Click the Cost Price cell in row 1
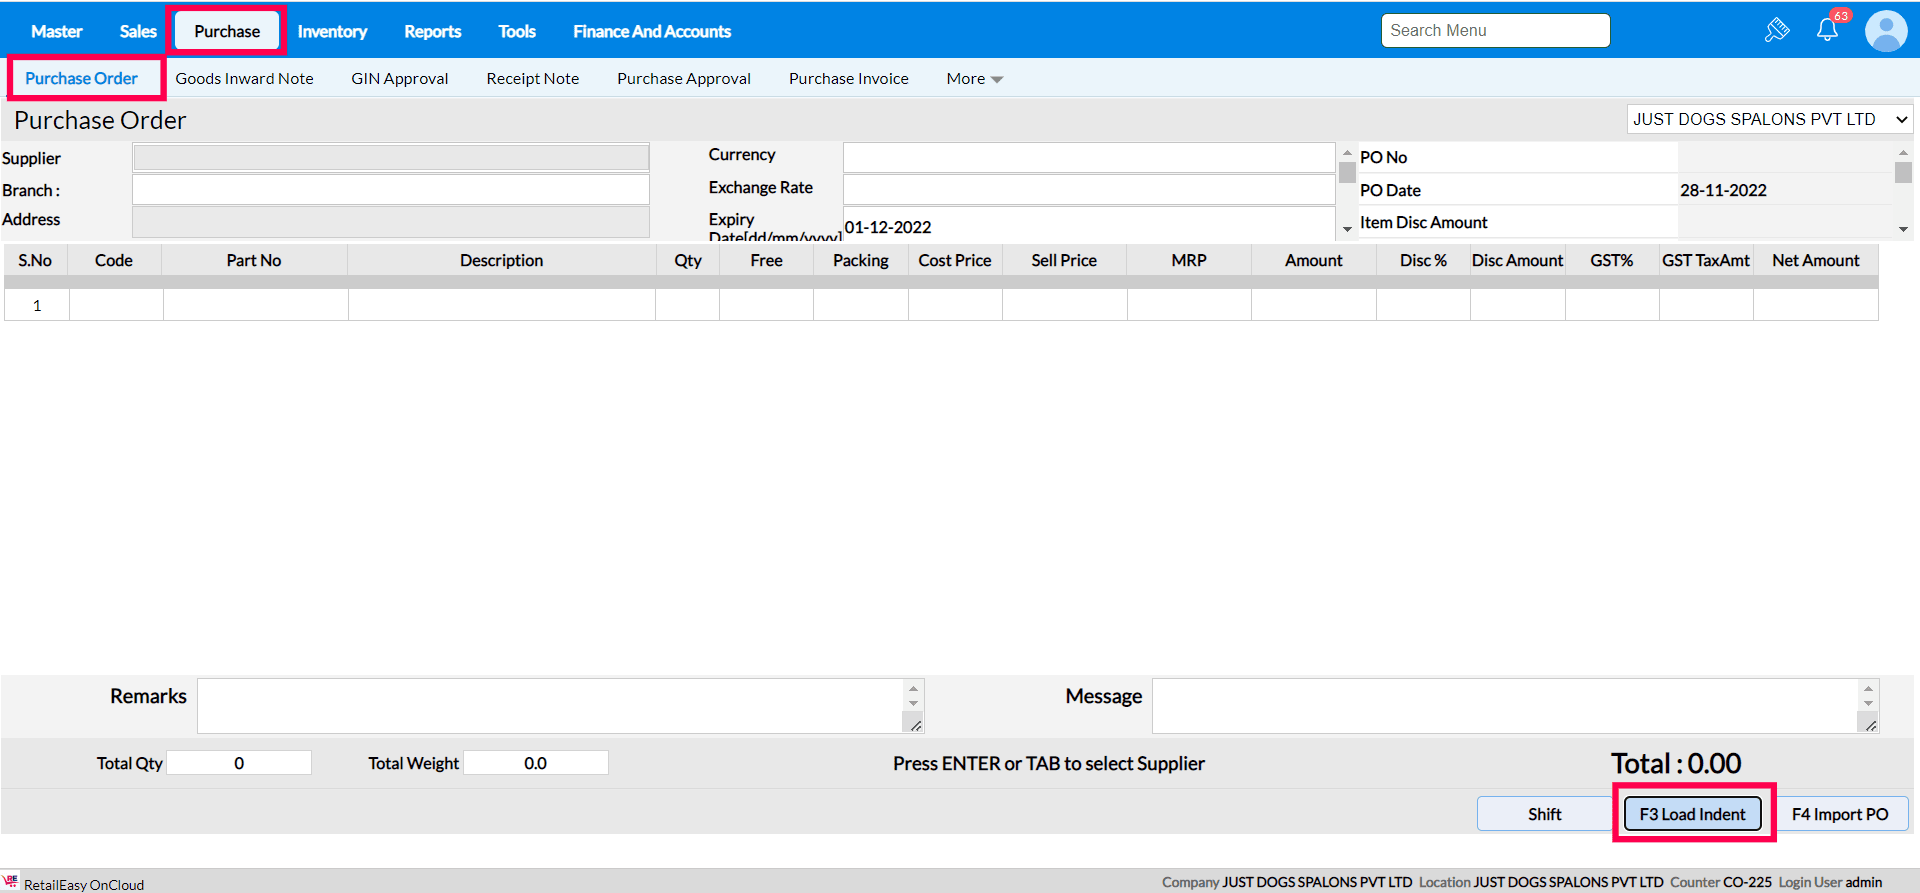The width and height of the screenshot is (1920, 893). pyautogui.click(x=955, y=305)
